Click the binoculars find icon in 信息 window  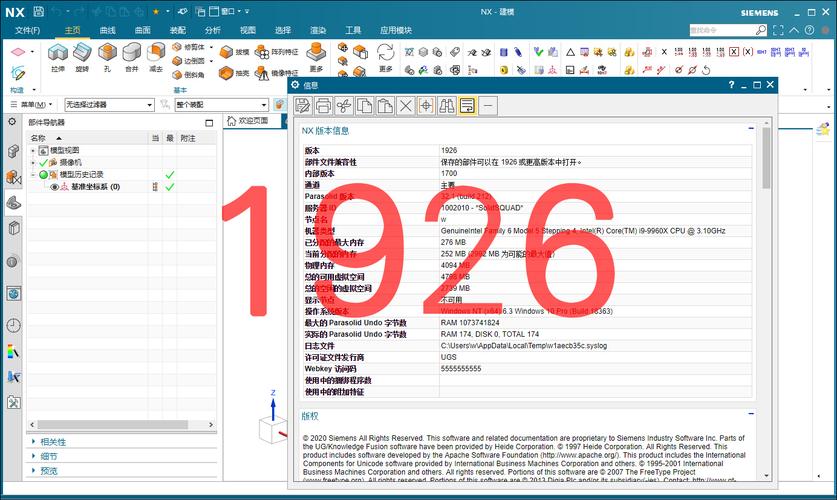tap(446, 106)
